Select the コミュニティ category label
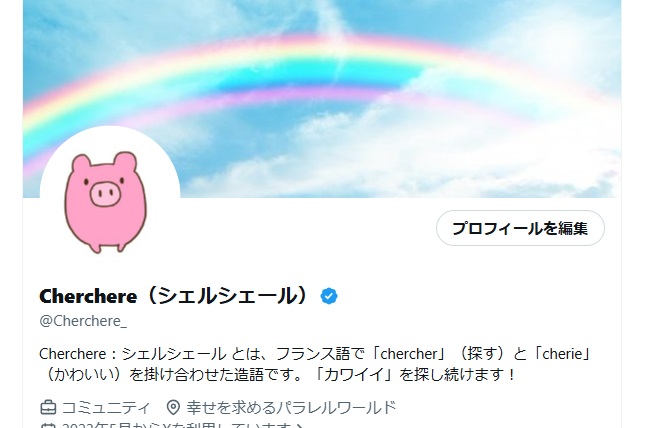Viewport: 648px width, 428px height. (x=106, y=408)
